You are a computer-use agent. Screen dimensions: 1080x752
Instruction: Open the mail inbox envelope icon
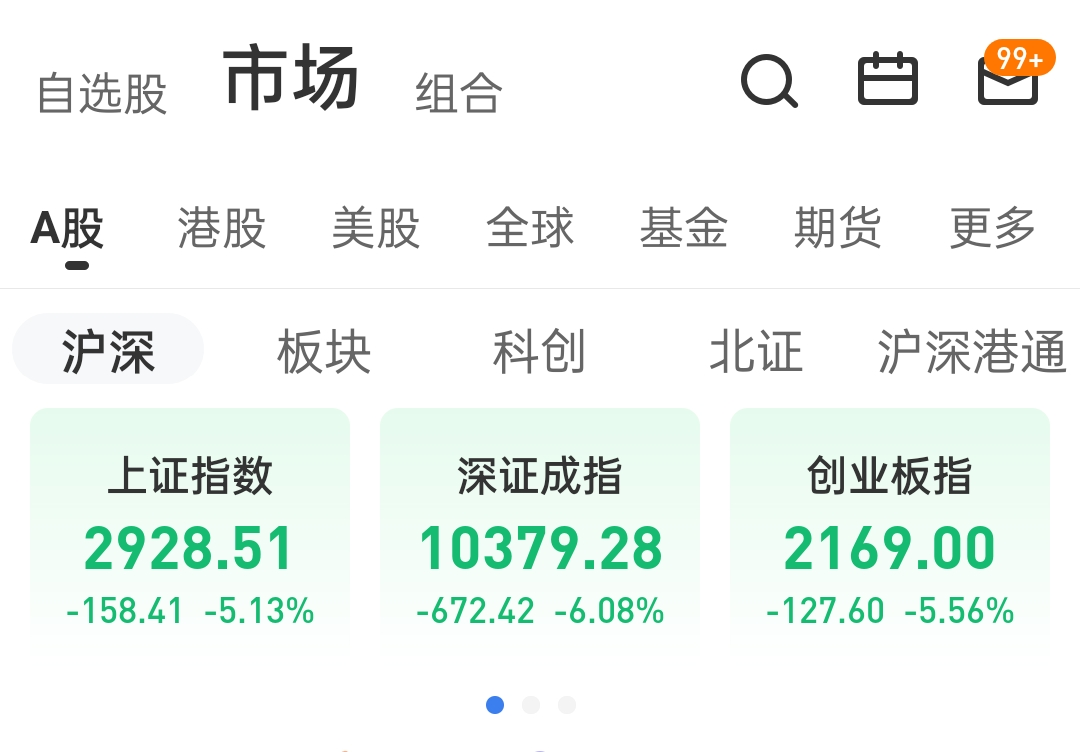click(1007, 83)
